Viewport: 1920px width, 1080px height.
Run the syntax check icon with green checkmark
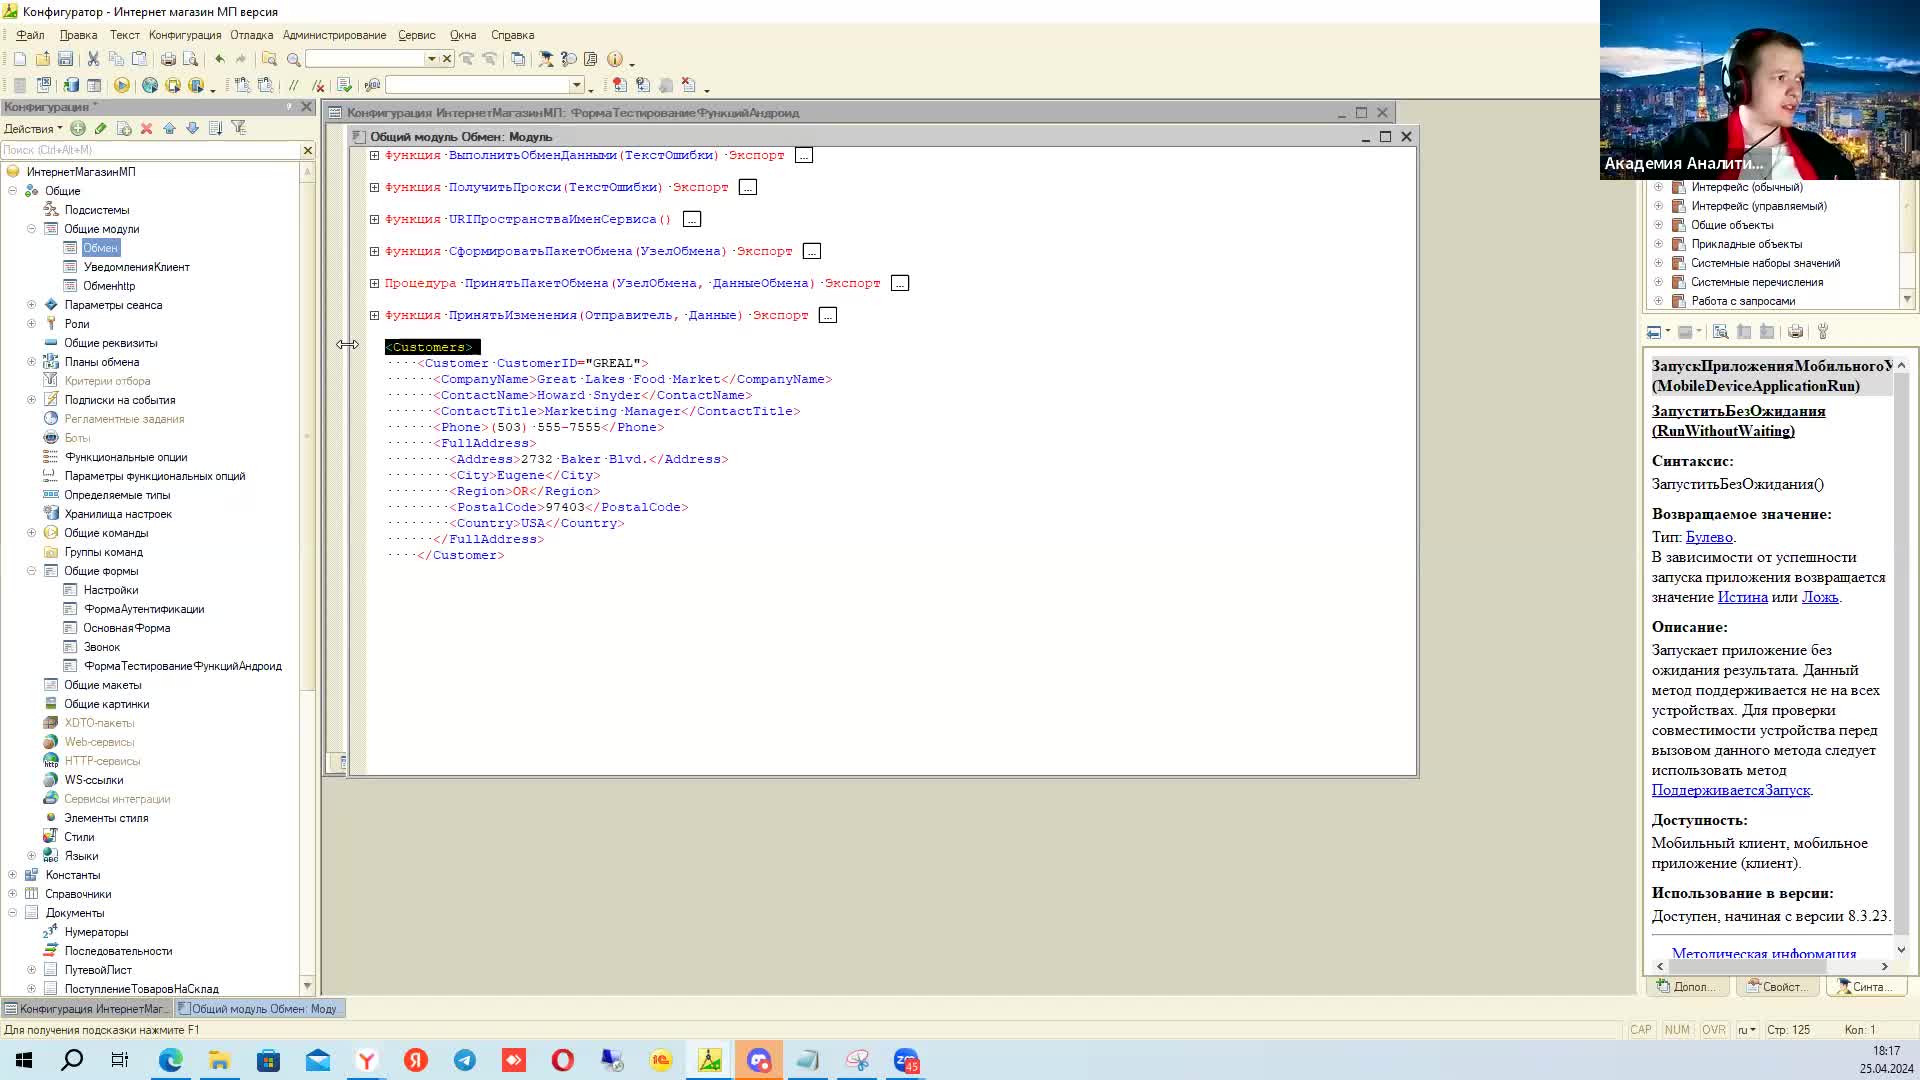344,85
